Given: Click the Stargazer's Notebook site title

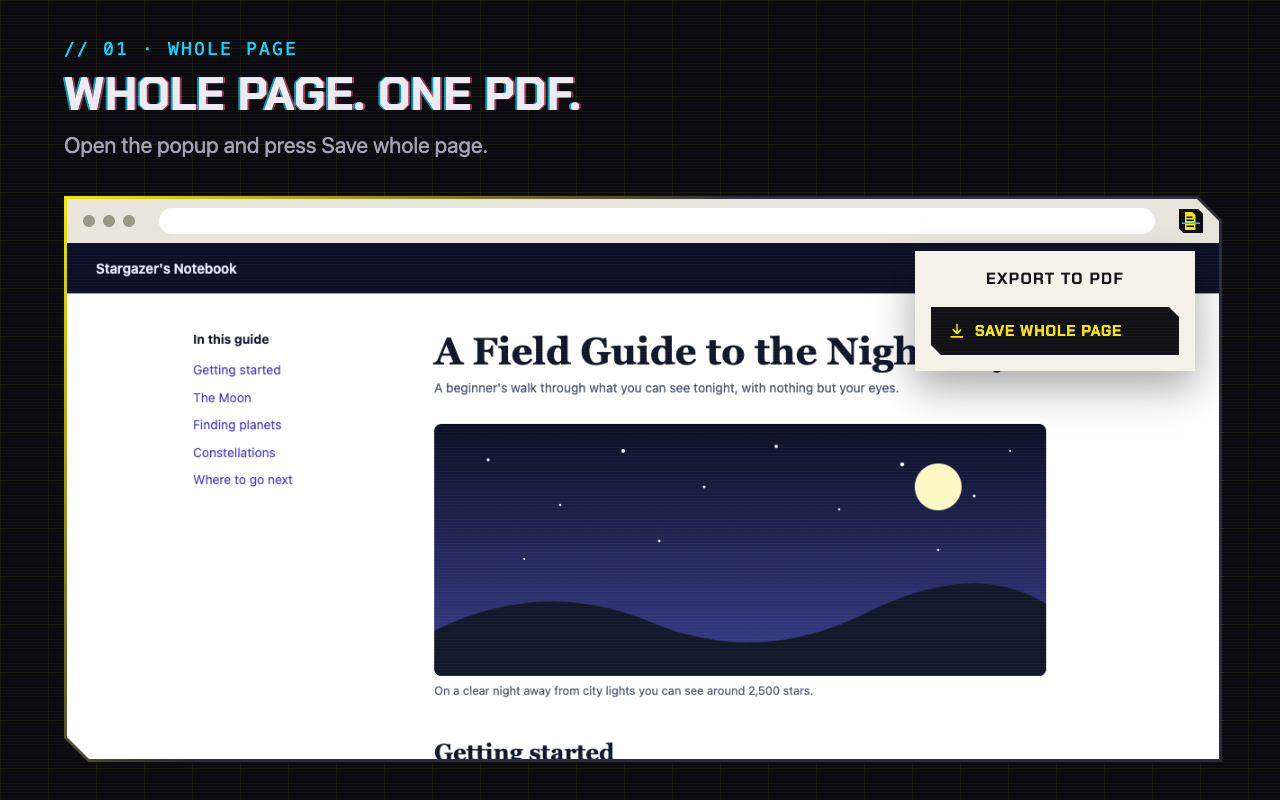Looking at the screenshot, I should pos(166,269).
